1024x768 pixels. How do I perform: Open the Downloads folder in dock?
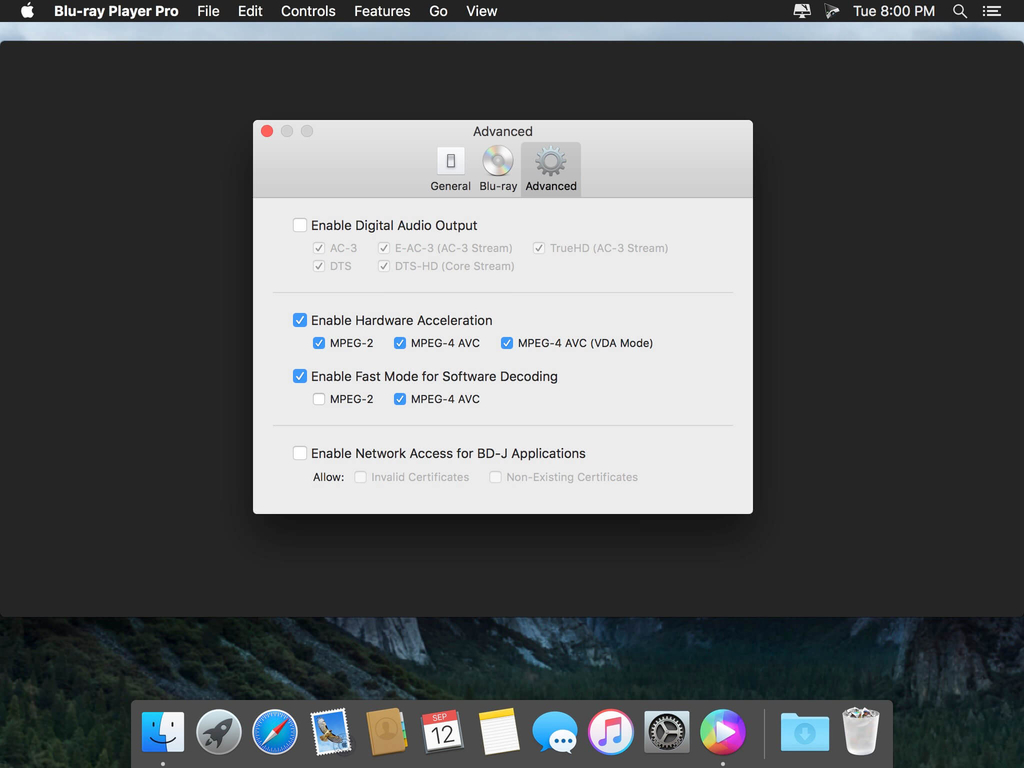805,733
